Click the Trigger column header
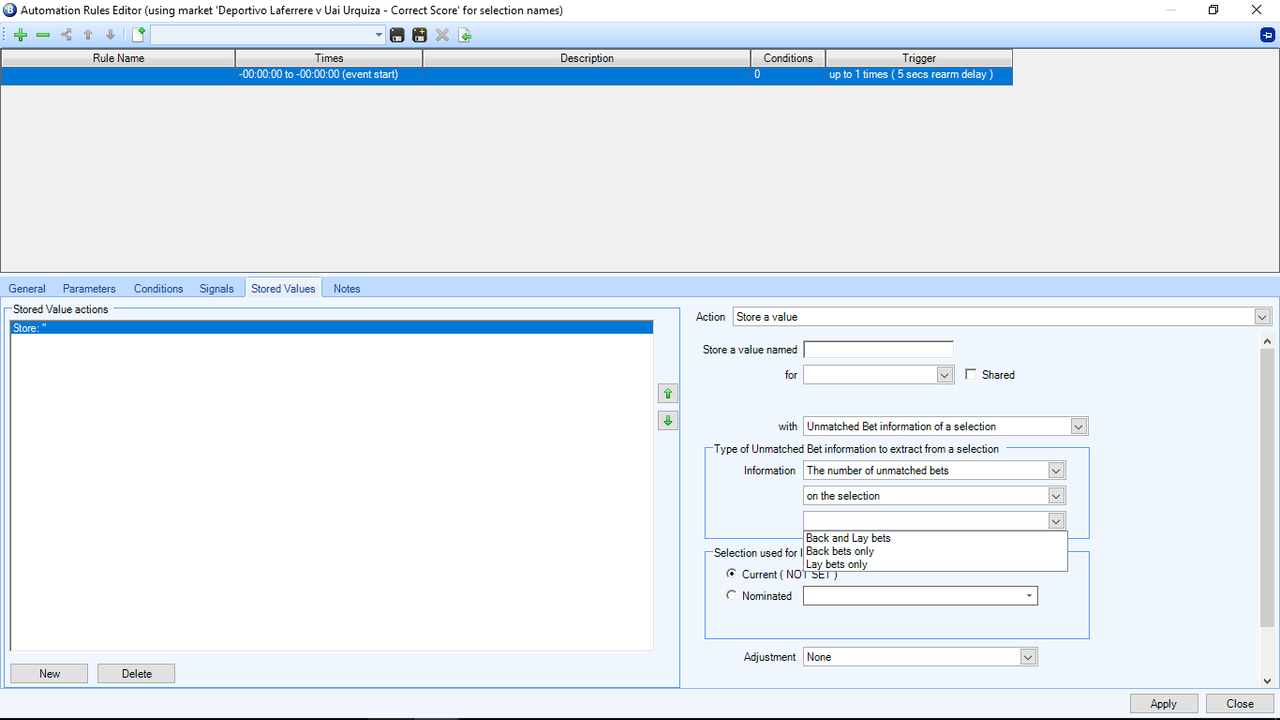The image size is (1280, 720). pos(919,58)
